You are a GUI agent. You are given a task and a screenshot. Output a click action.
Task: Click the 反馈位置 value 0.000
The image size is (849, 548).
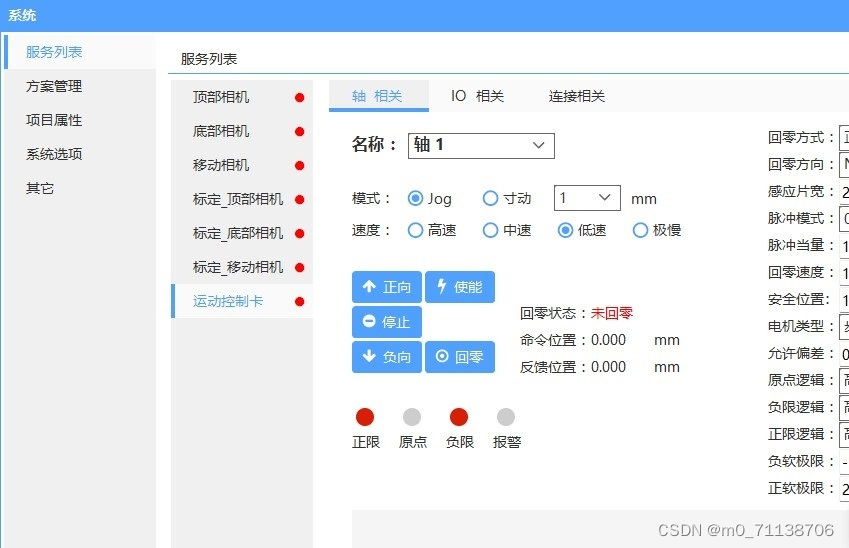click(x=609, y=367)
